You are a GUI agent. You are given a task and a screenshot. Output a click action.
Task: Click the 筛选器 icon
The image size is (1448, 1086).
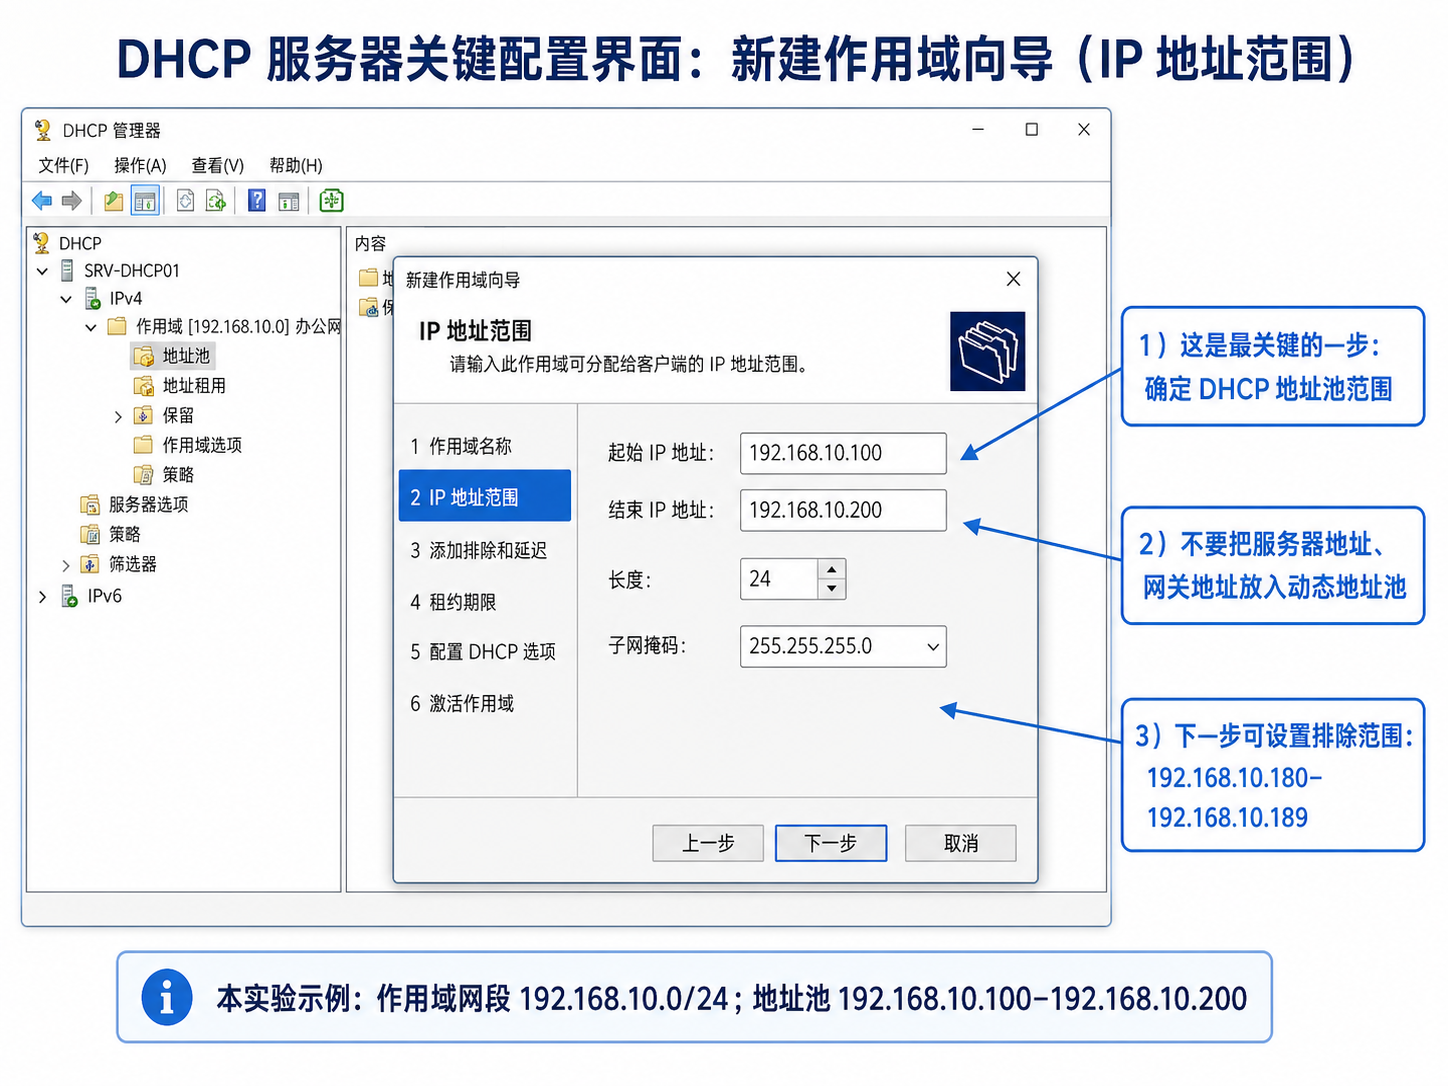(90, 564)
